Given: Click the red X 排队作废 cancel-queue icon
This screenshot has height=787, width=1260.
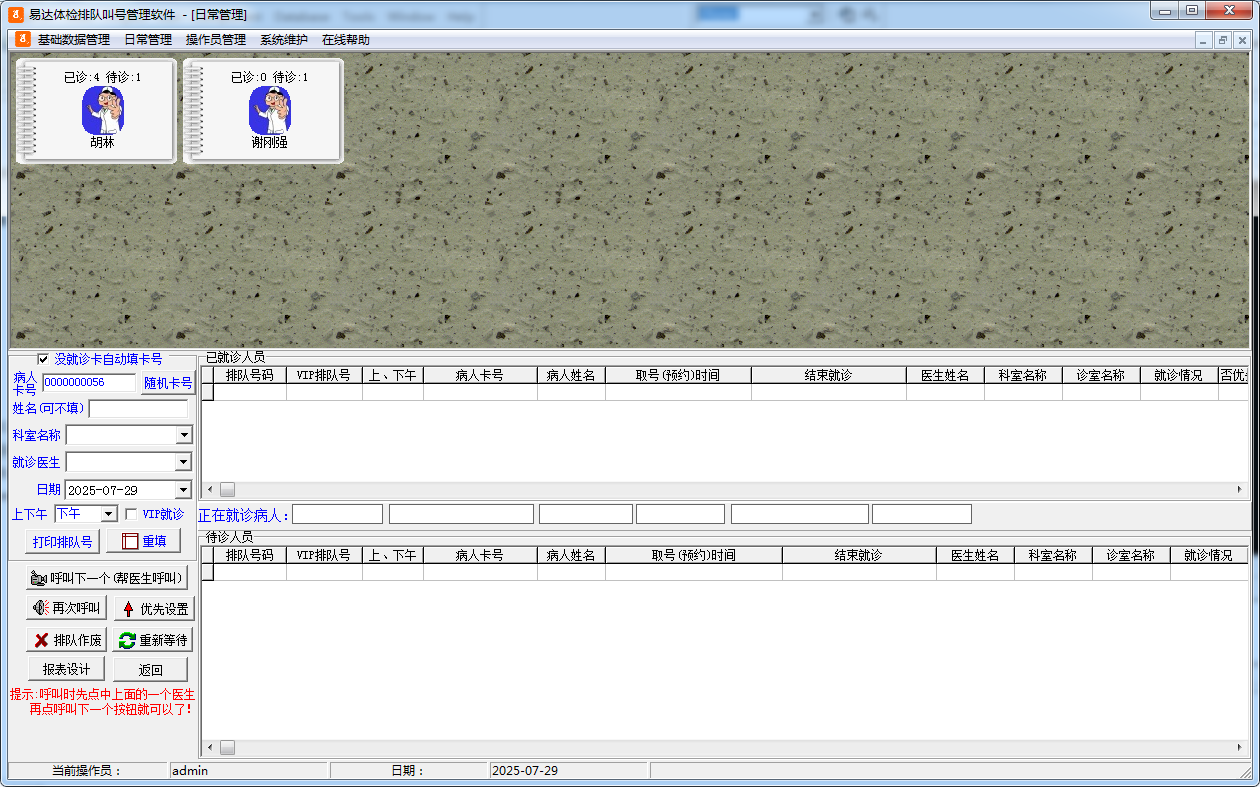Looking at the screenshot, I should tap(41, 639).
